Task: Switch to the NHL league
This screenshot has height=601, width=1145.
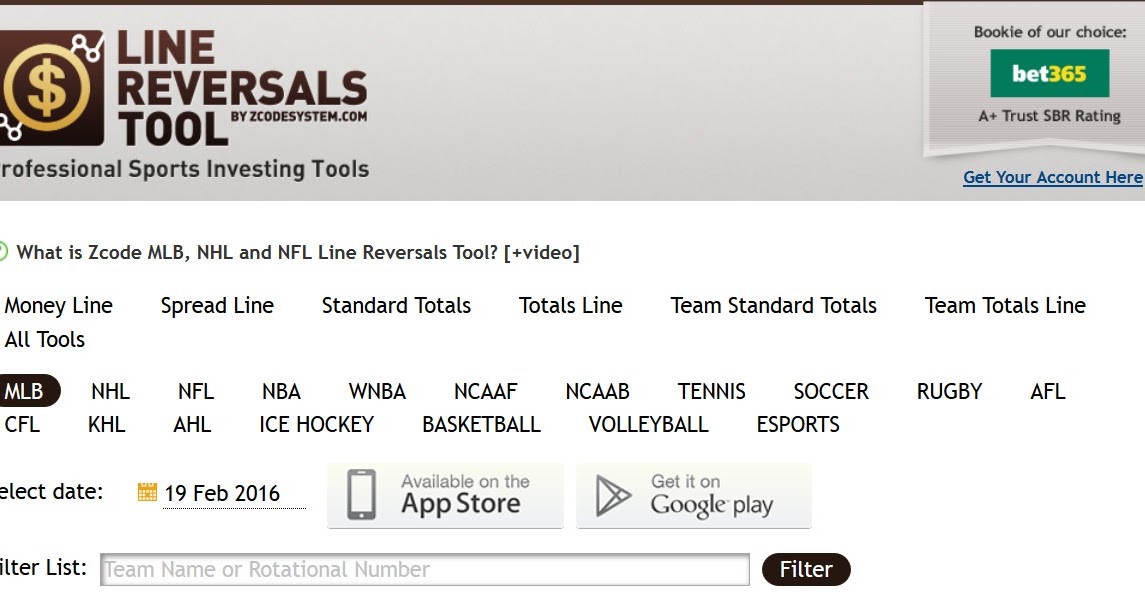Action: 110,391
